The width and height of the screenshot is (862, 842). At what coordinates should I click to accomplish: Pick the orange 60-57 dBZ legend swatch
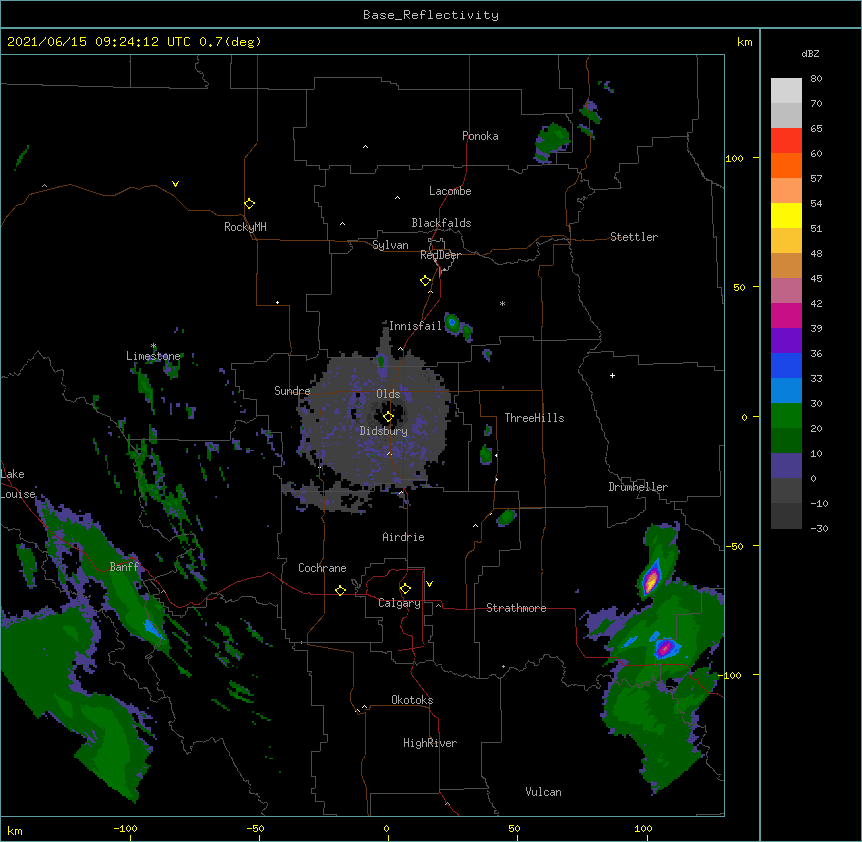(786, 165)
